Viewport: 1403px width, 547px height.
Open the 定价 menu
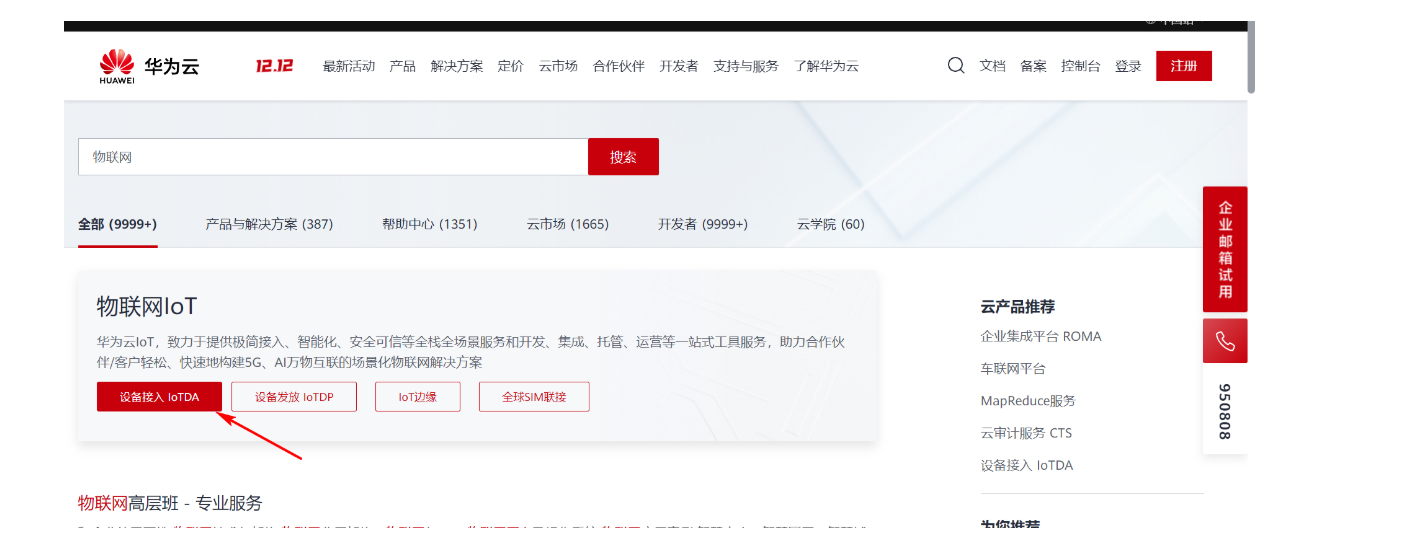pyautogui.click(x=511, y=66)
